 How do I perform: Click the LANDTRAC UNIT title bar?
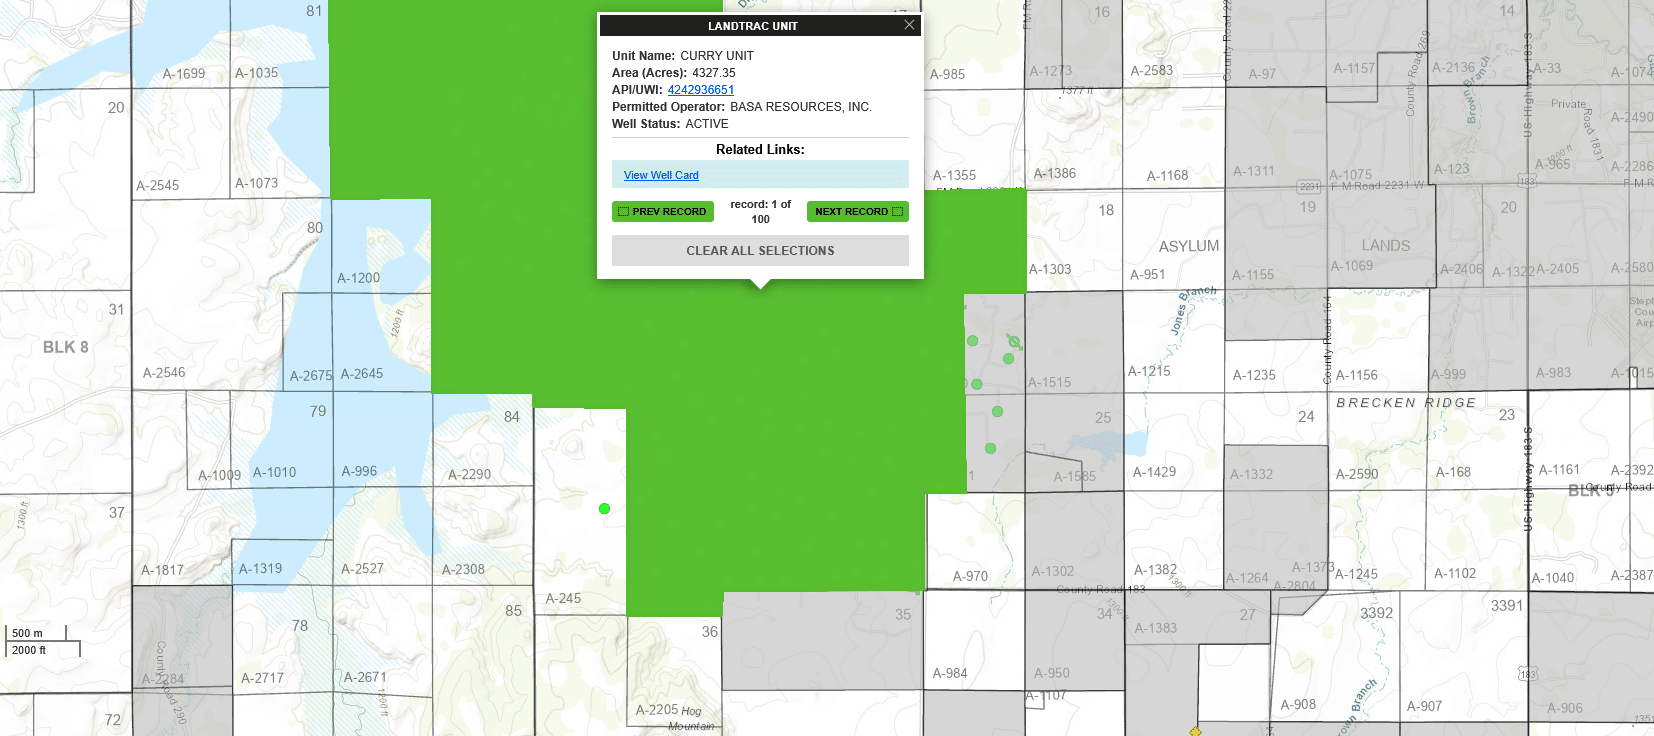click(x=752, y=26)
